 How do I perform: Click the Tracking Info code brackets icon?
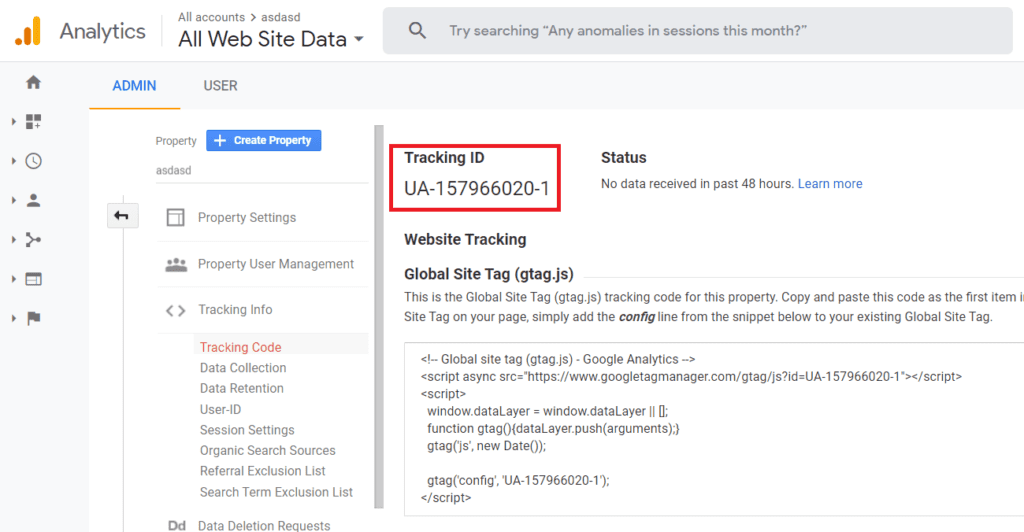point(176,311)
